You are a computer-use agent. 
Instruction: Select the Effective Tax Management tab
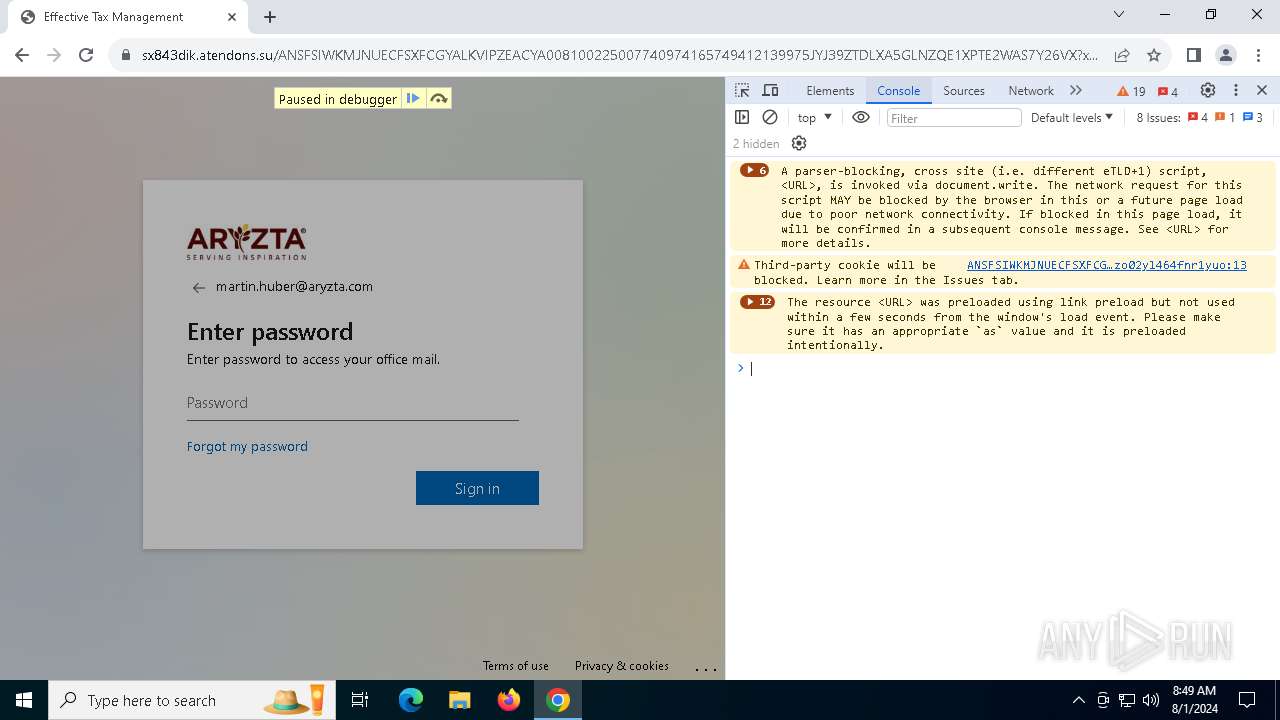tap(126, 17)
